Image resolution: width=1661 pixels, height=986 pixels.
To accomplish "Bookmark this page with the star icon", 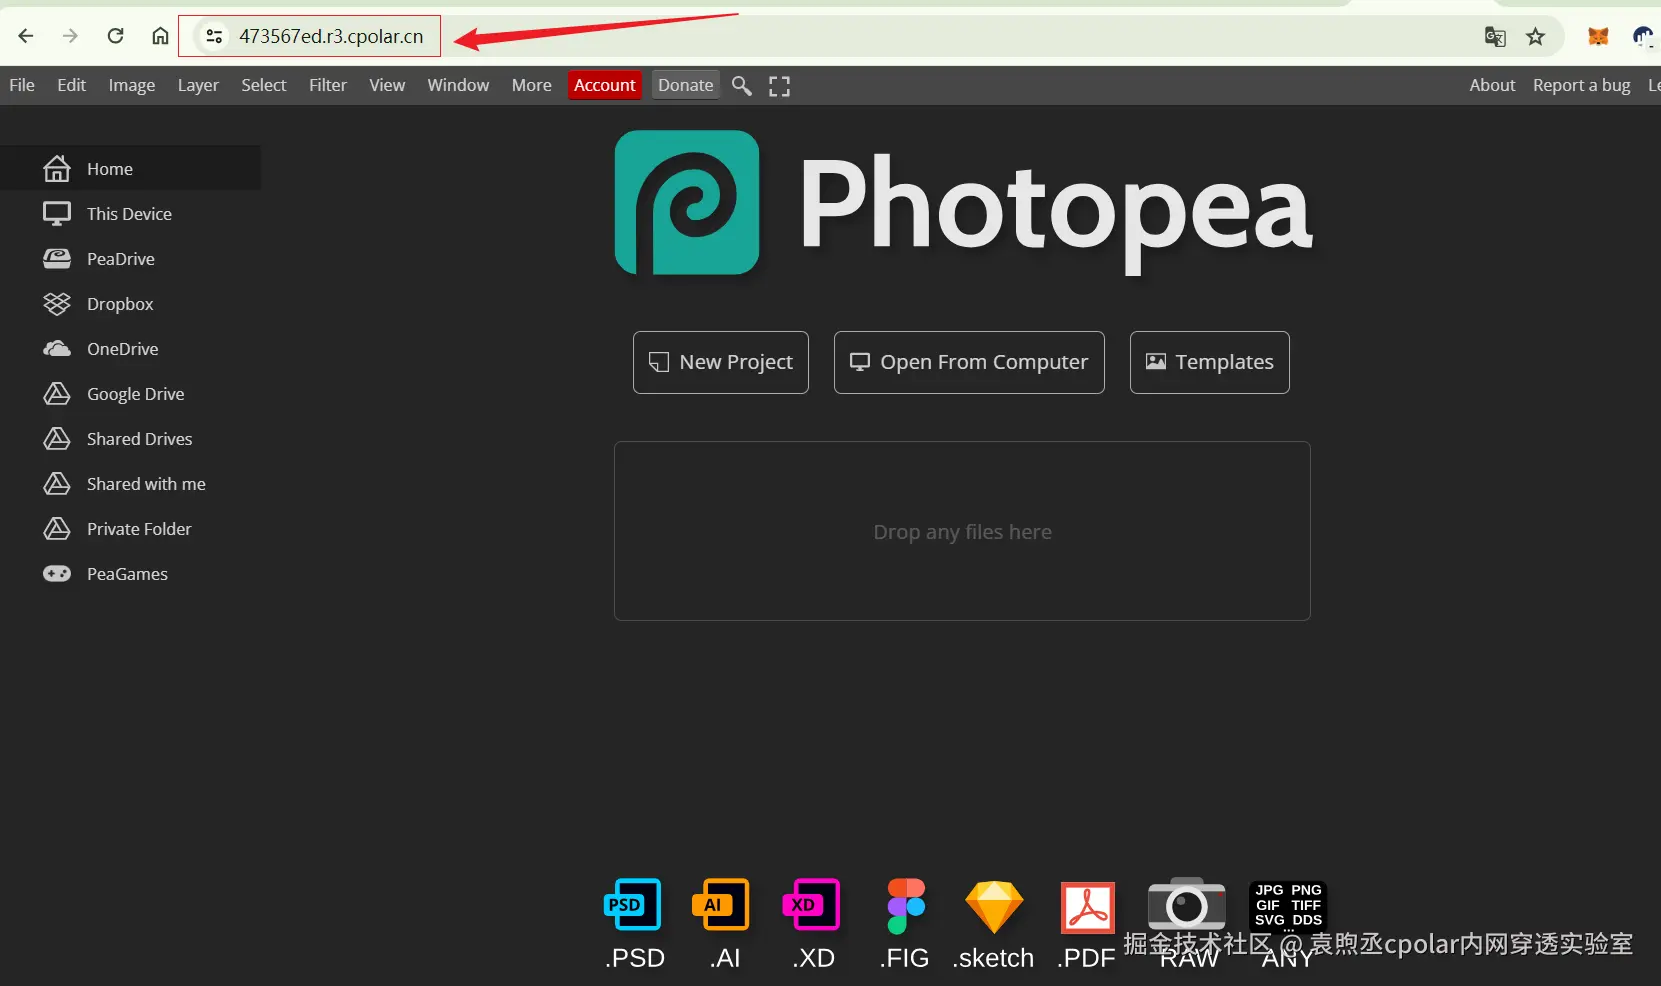I will [1536, 37].
